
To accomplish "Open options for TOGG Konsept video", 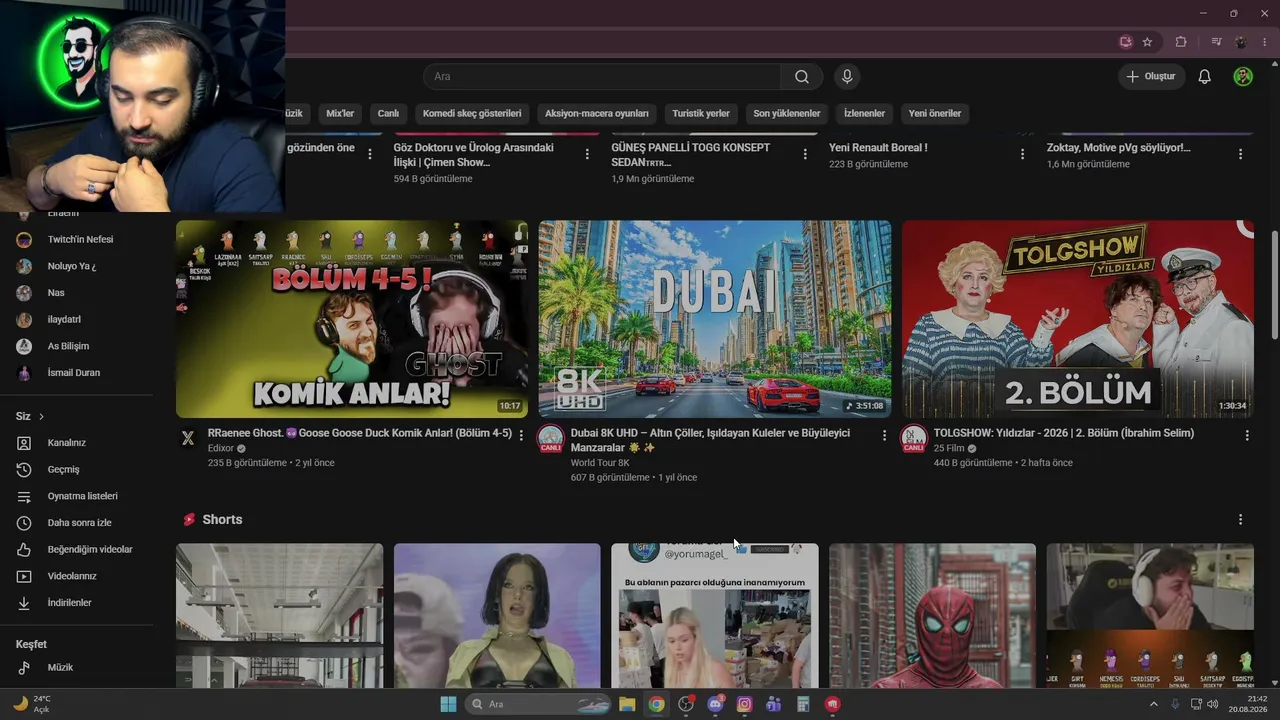I will 805,154.
